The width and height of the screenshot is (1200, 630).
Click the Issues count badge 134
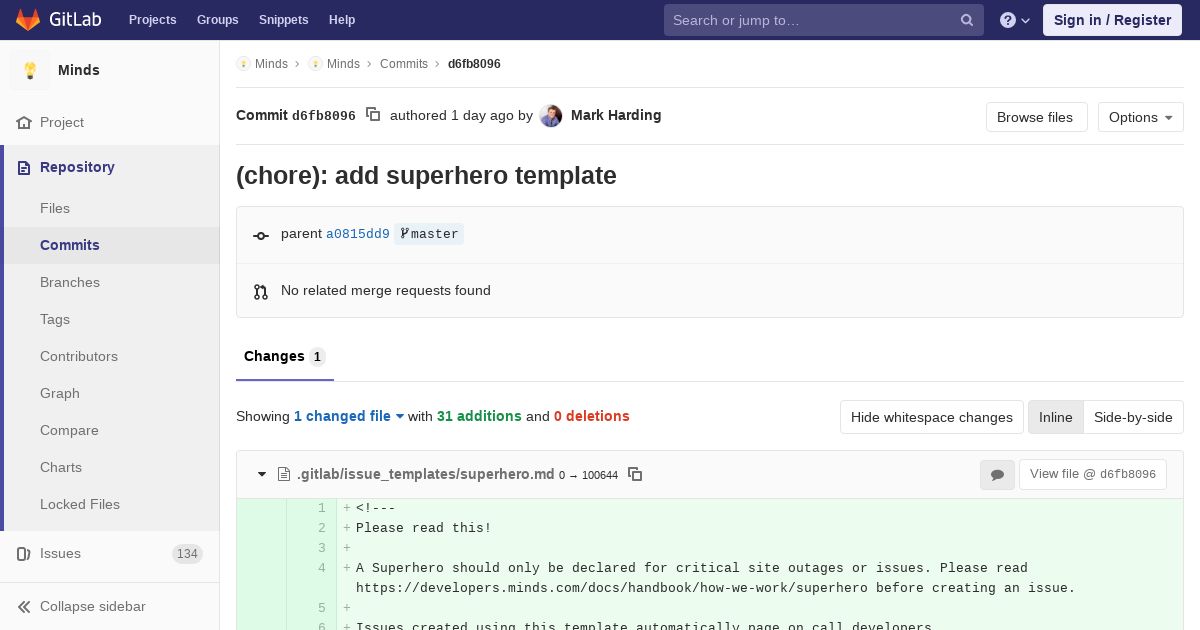point(187,554)
